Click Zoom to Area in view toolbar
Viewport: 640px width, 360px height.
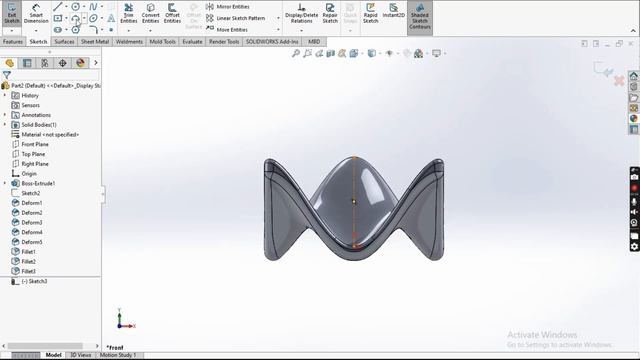click(307, 53)
